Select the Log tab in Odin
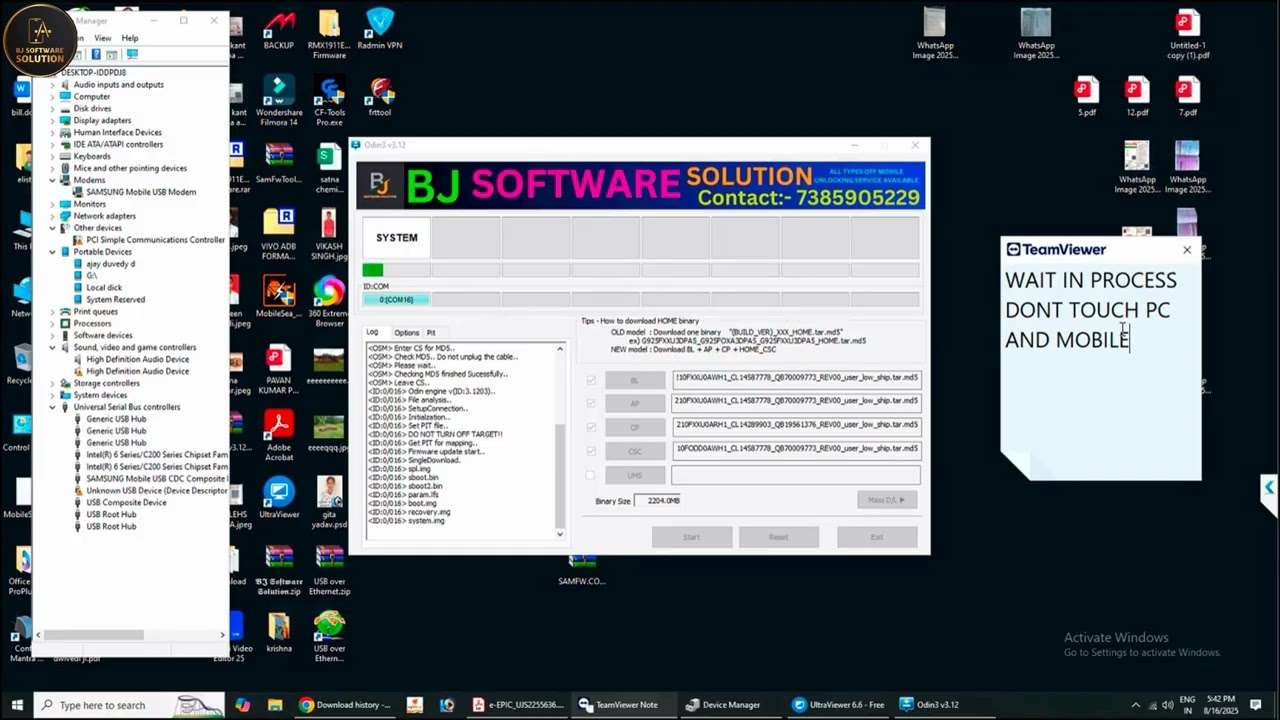This screenshot has width=1280, height=720. [372, 332]
